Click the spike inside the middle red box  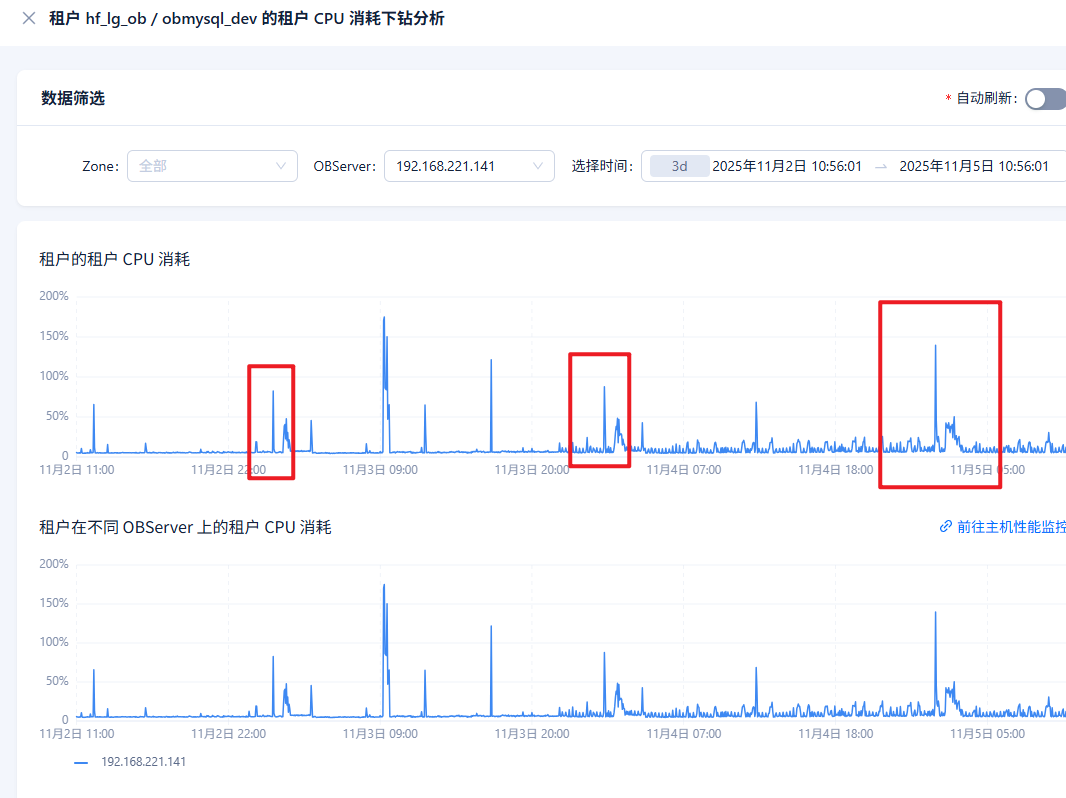coord(604,388)
